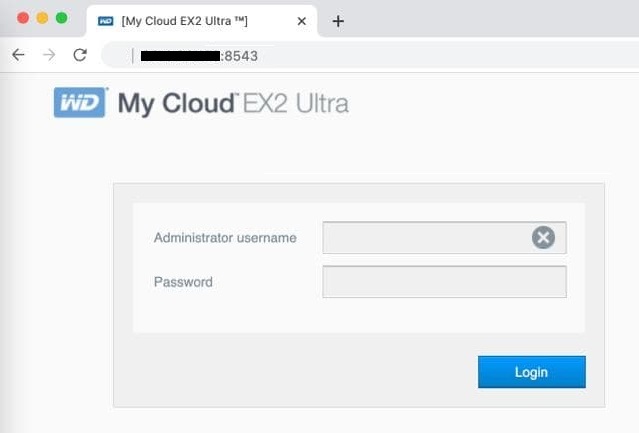This screenshot has width=639, height=433.
Task: Click the green maximize window button
Action: point(62,18)
